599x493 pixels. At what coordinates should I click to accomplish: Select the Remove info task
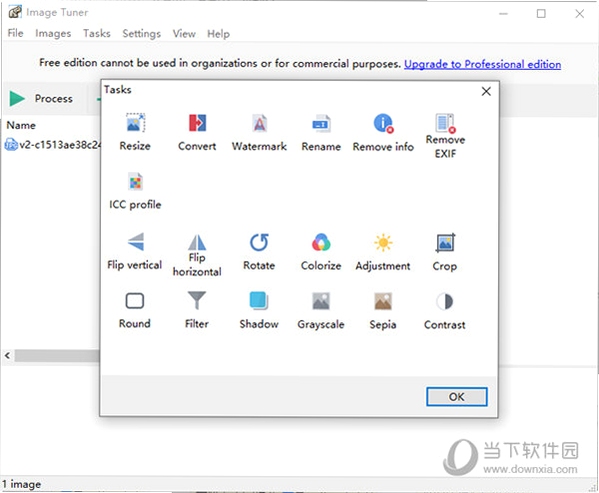point(383,132)
